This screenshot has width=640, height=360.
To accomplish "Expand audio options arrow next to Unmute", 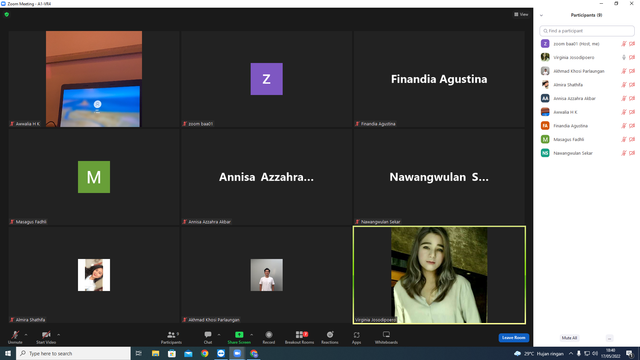I will point(26,335).
